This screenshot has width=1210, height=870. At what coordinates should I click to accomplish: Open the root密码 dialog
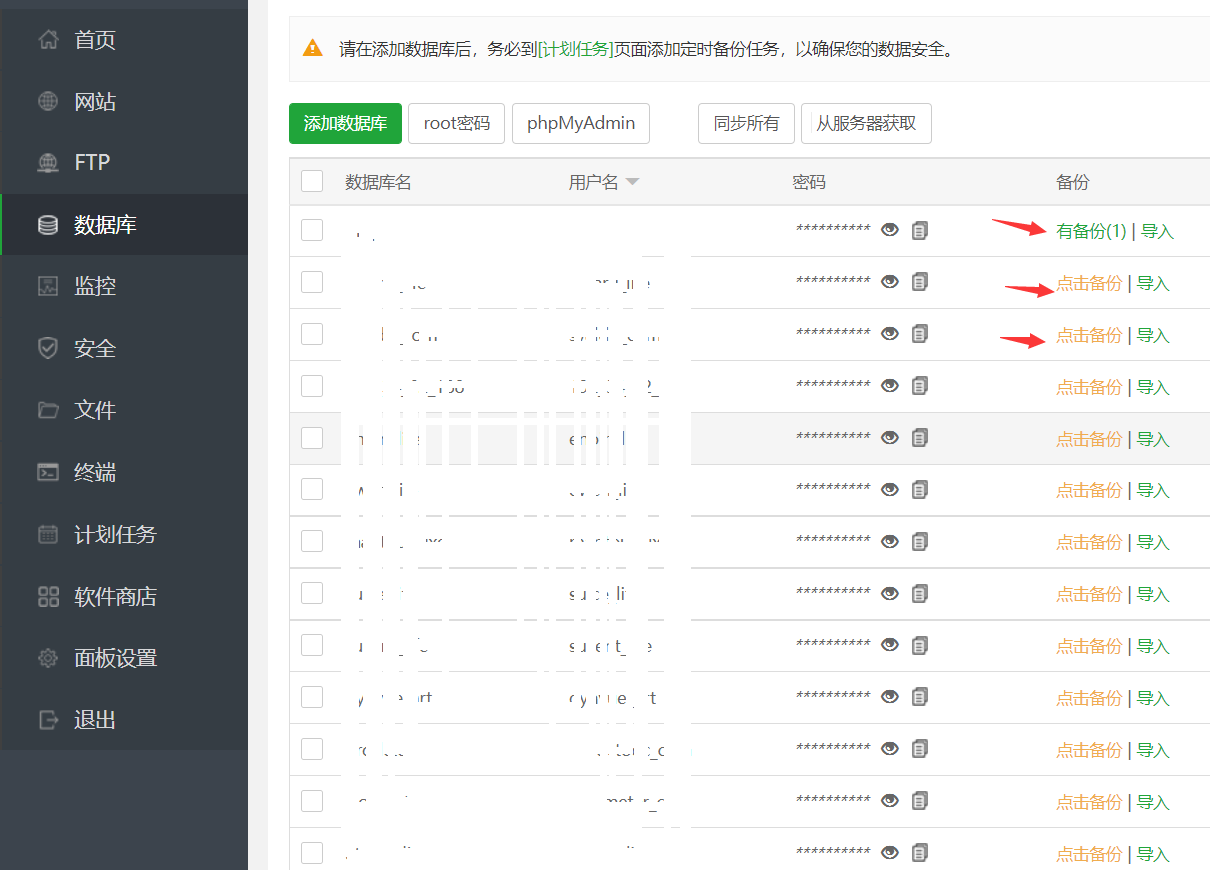point(456,124)
